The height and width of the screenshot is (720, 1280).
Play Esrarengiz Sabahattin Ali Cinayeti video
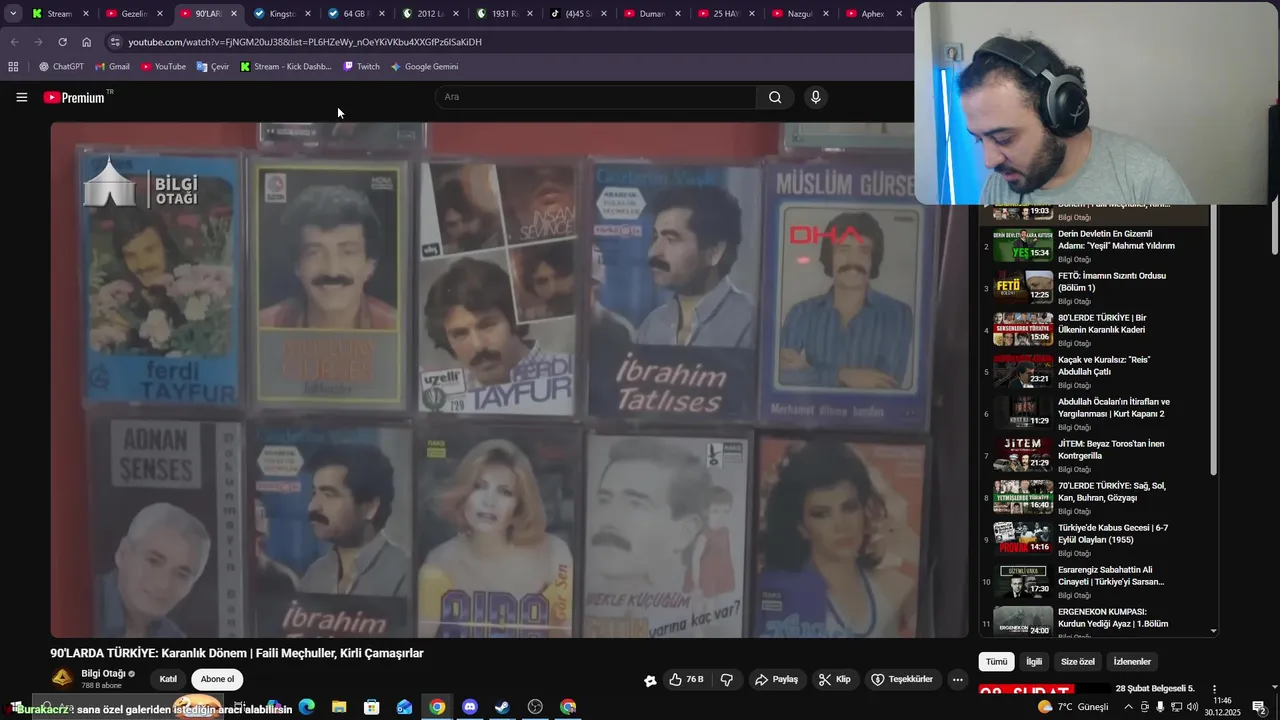1096,581
